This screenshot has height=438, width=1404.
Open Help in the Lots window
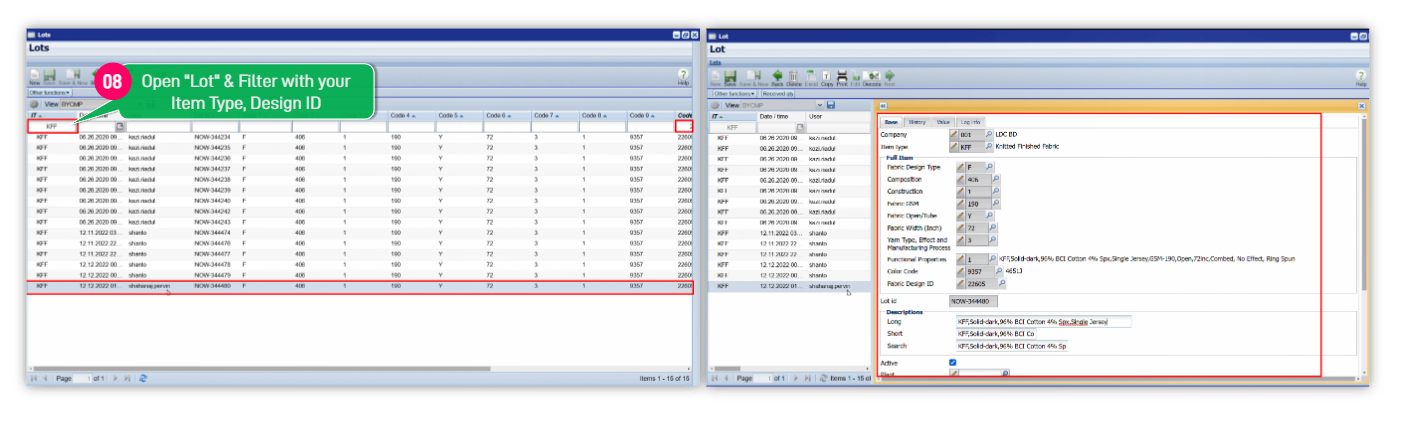click(x=684, y=77)
